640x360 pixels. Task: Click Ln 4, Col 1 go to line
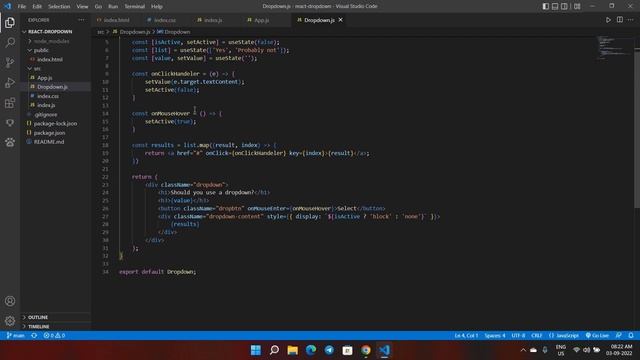pos(466,336)
